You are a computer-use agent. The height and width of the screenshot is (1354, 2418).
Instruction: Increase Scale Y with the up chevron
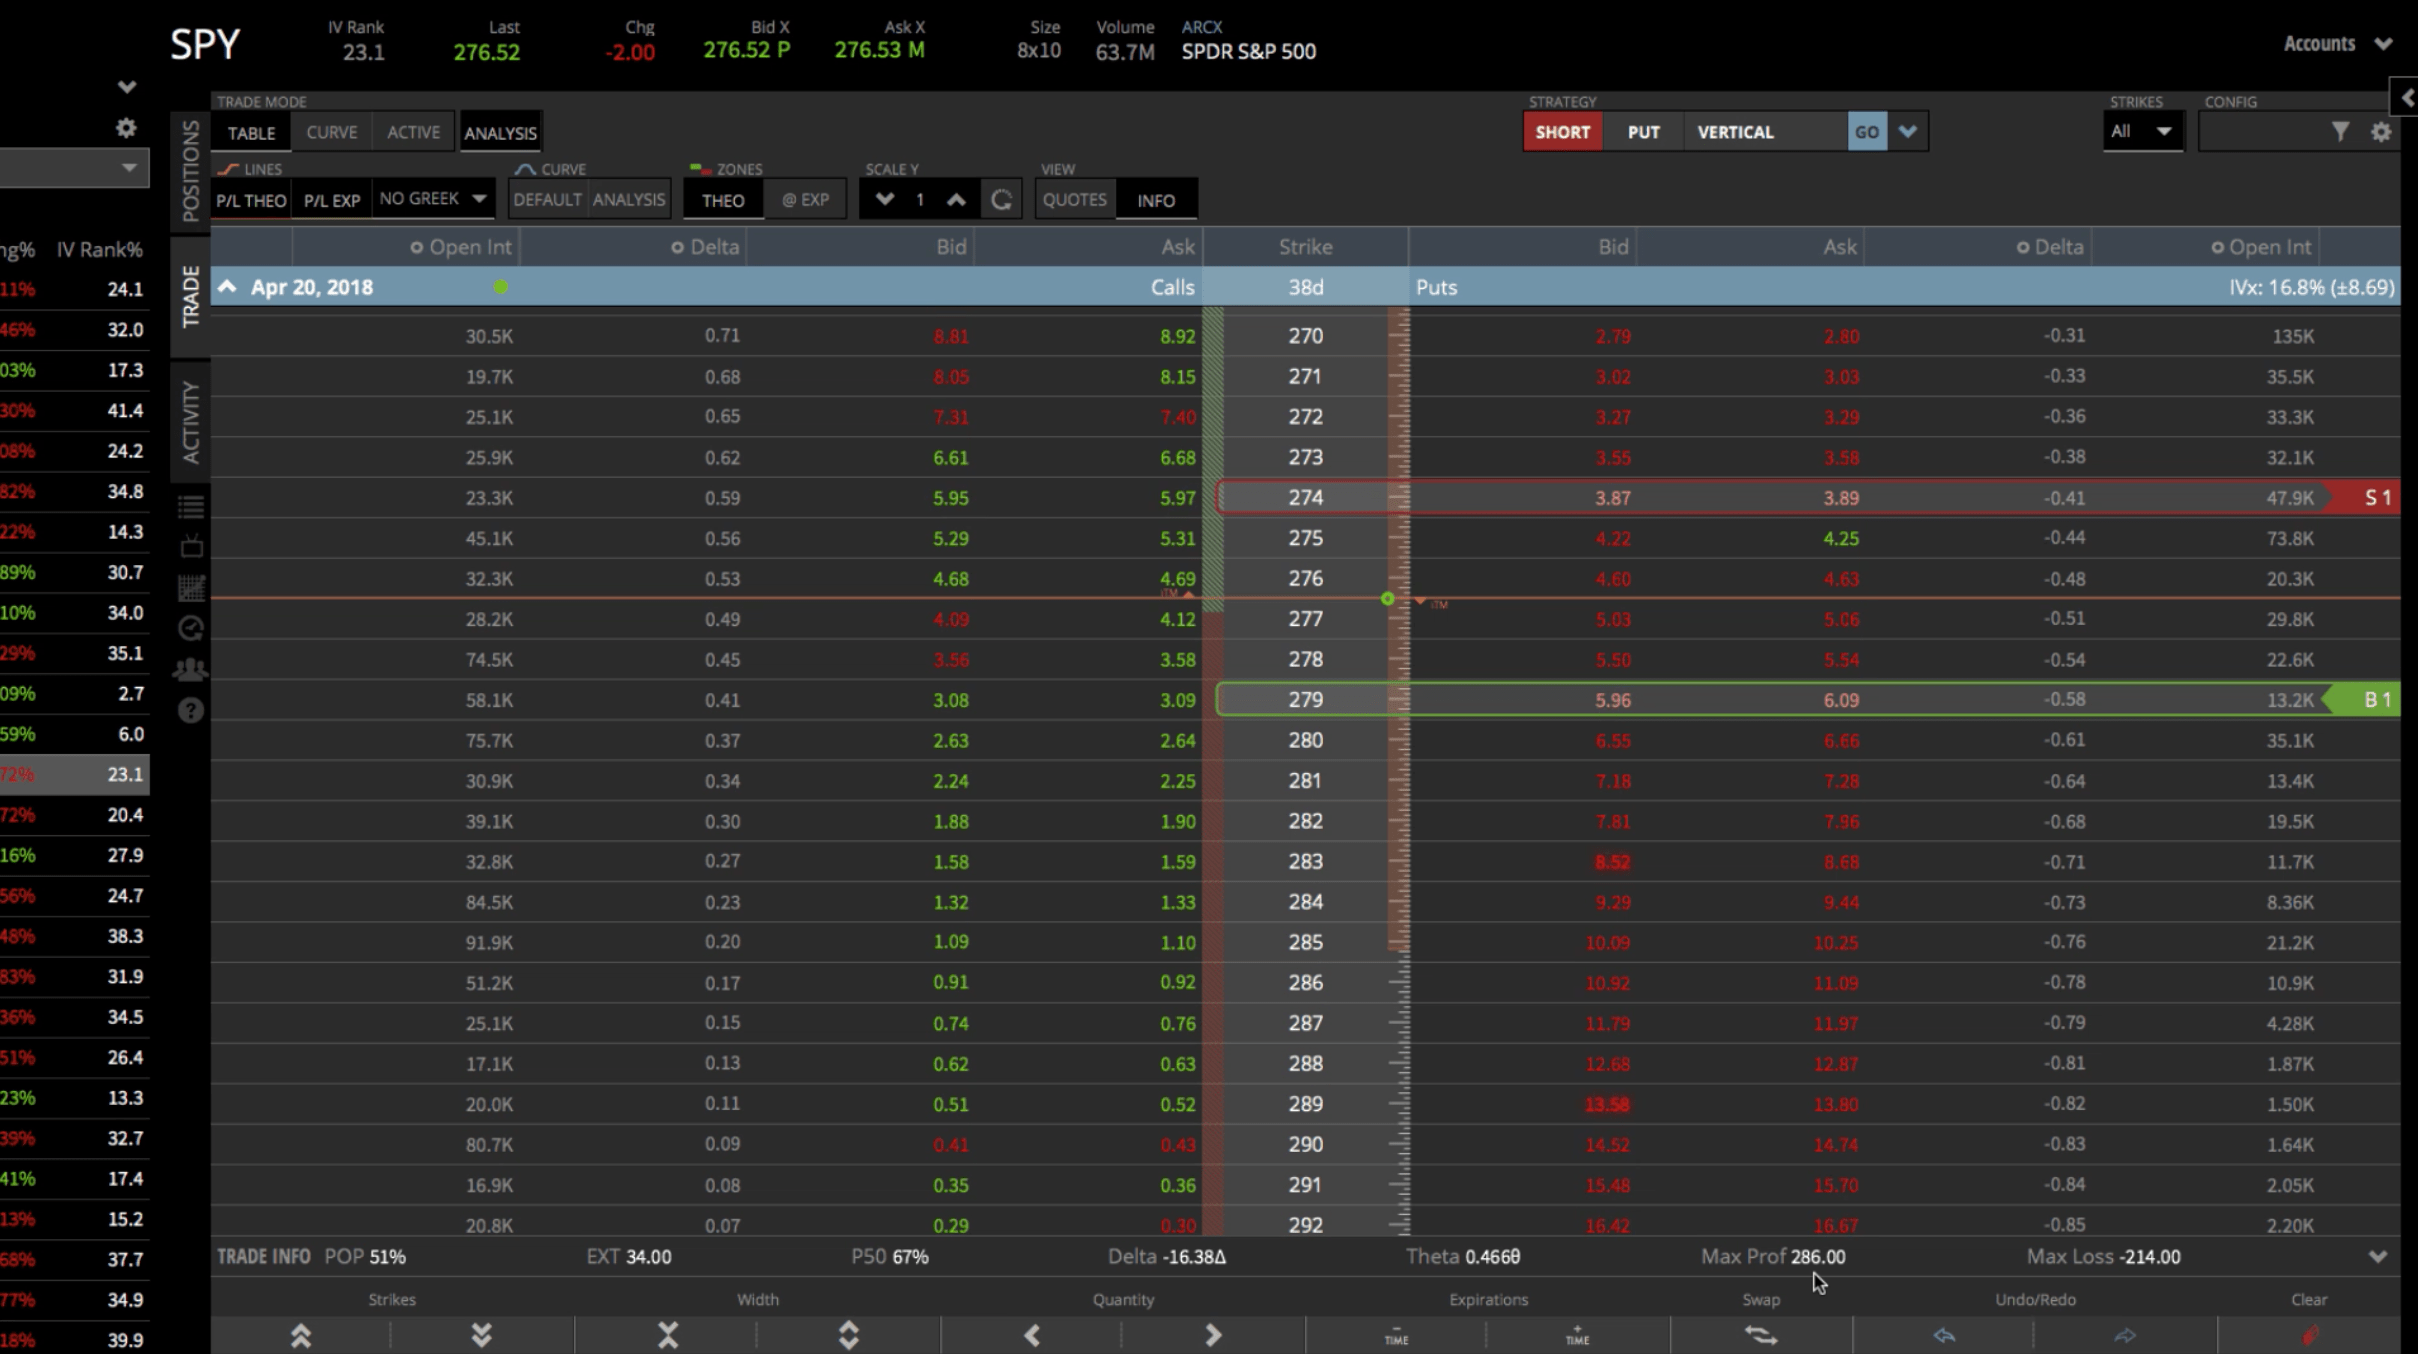956,199
